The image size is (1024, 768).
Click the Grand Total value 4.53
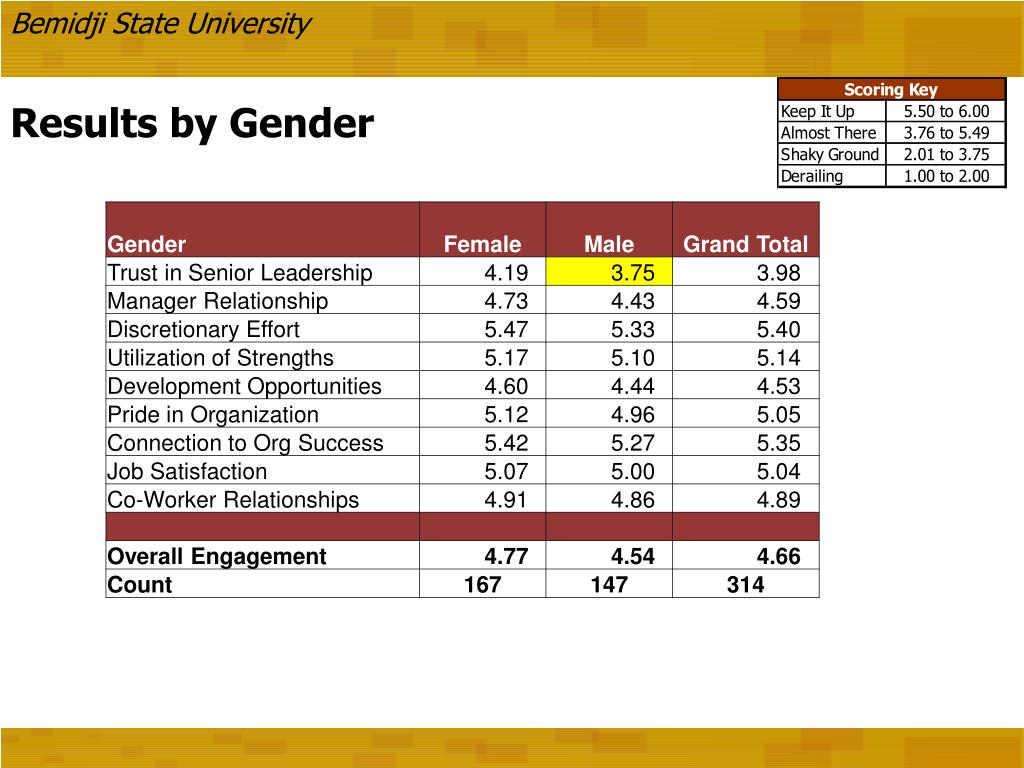(x=778, y=386)
